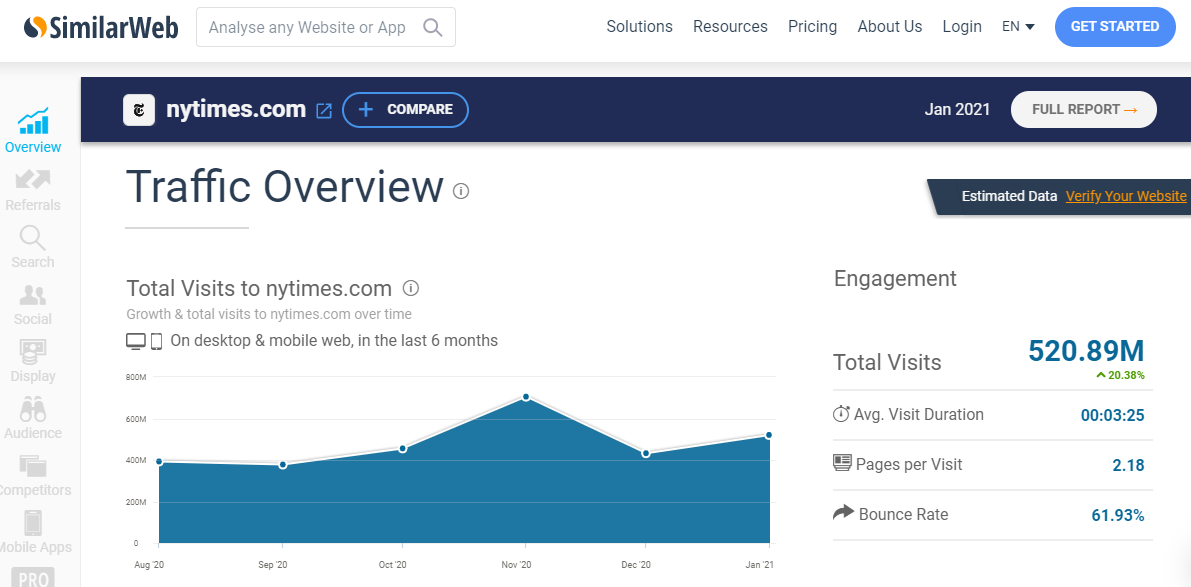Click the Dec '20 data point on chart
Viewport: 1191px width, 587px height.
point(646,453)
